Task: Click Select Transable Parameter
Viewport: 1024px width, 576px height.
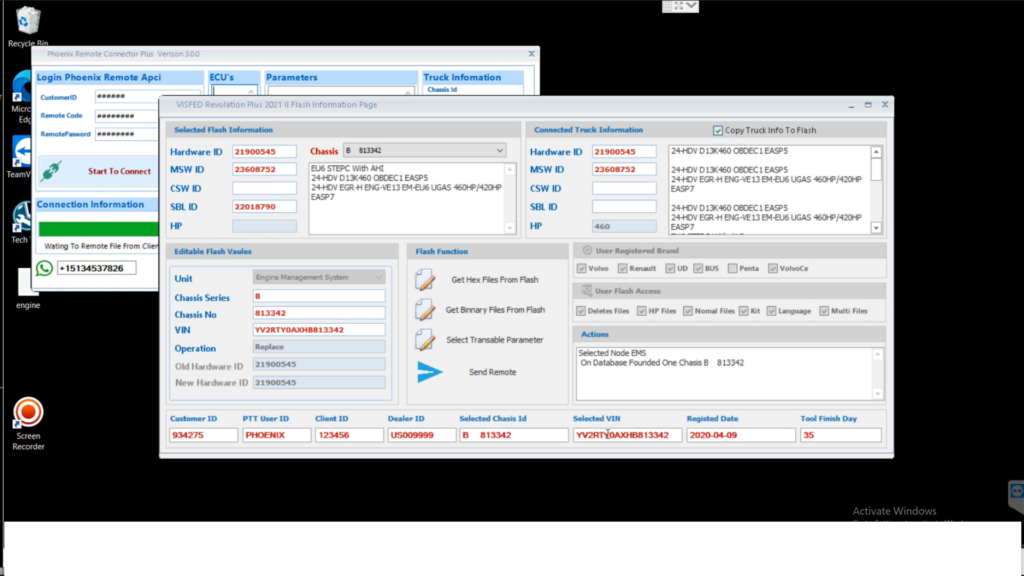Action: pyautogui.click(x=494, y=340)
